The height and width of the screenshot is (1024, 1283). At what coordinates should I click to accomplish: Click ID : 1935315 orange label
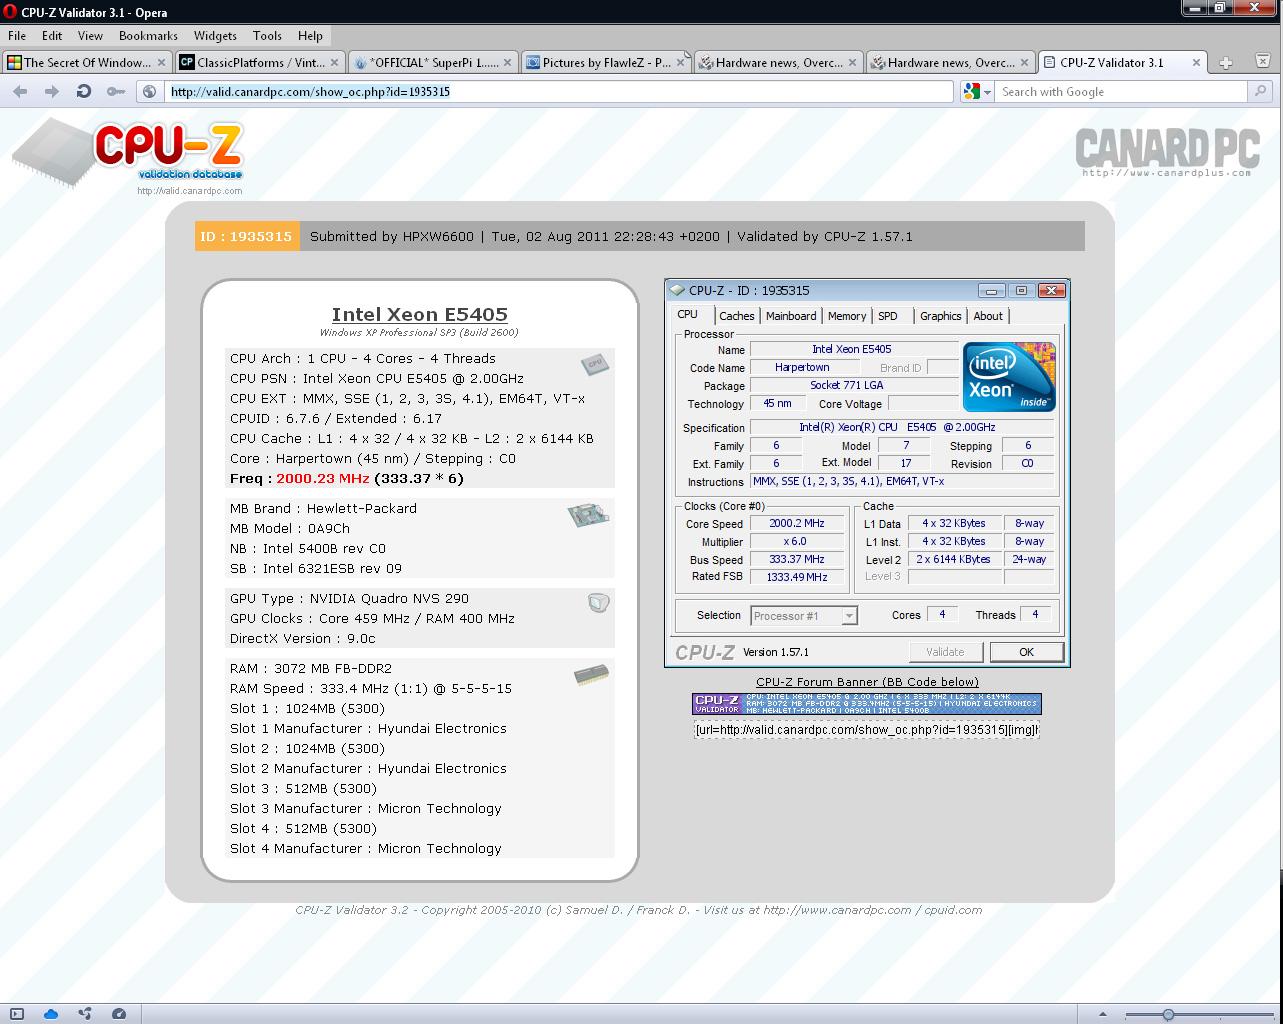pos(246,236)
